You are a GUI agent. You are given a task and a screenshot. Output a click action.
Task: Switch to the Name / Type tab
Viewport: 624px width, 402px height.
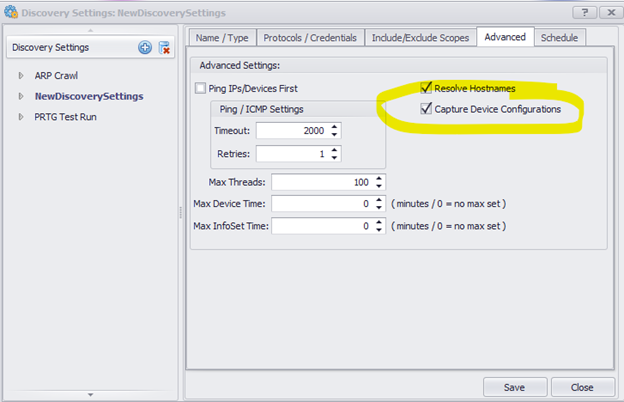pos(222,38)
